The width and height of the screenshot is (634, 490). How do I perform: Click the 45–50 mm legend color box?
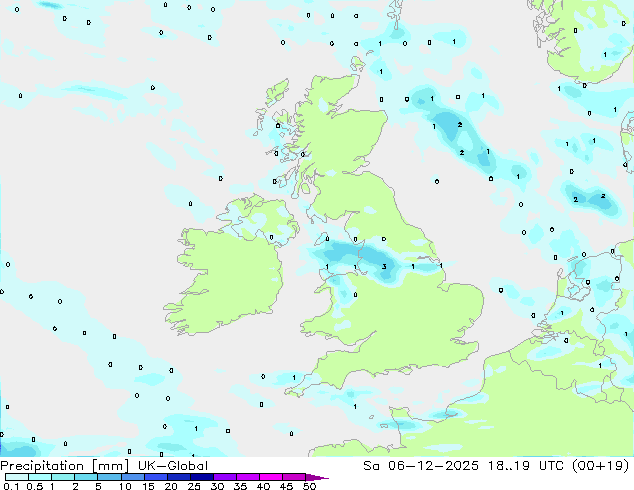click(294, 477)
